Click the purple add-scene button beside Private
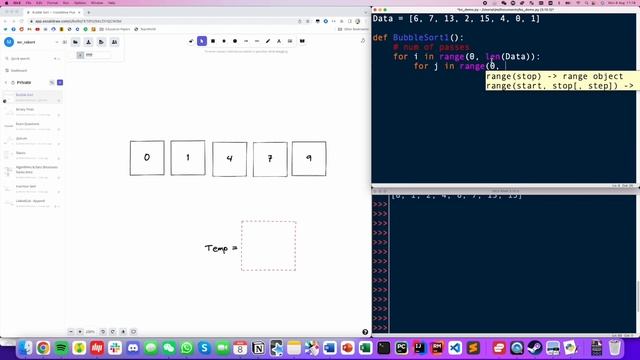Screen dimensions: 640x360 60,82
